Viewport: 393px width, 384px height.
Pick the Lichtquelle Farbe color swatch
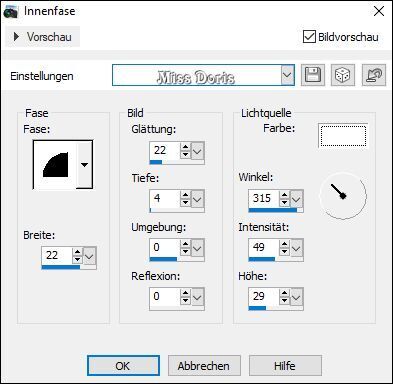343,136
